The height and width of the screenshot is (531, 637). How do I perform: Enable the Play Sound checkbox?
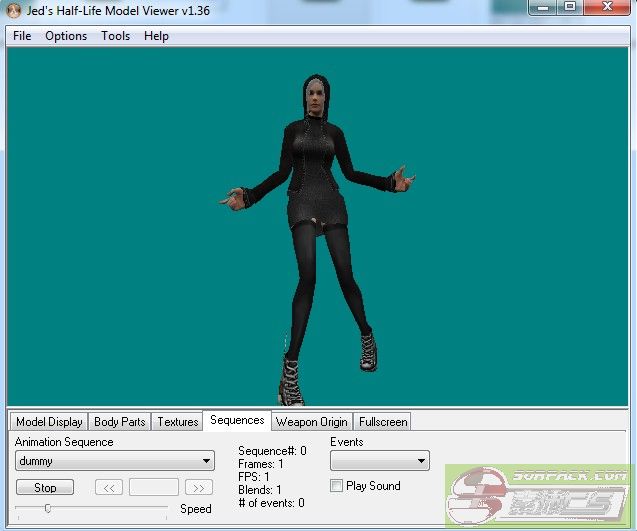click(337, 486)
